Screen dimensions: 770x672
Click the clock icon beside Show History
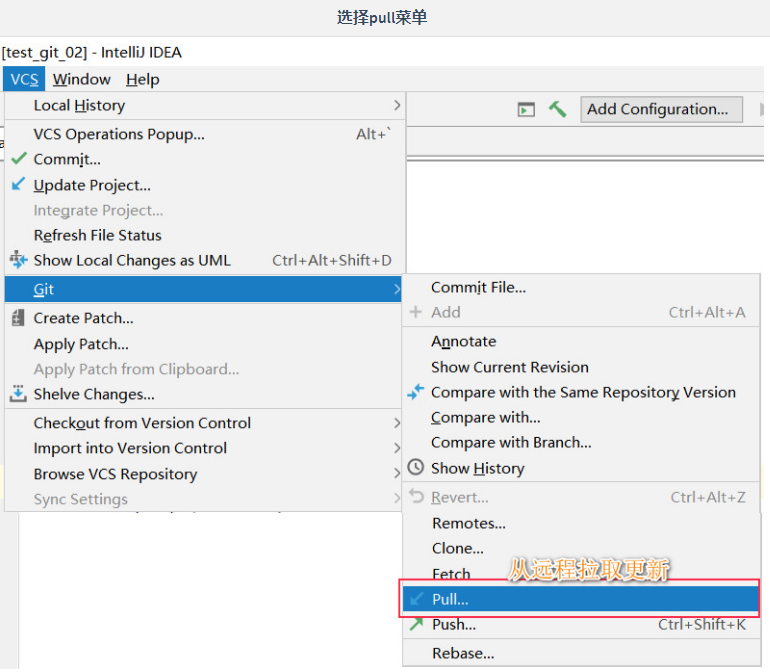(x=416, y=467)
